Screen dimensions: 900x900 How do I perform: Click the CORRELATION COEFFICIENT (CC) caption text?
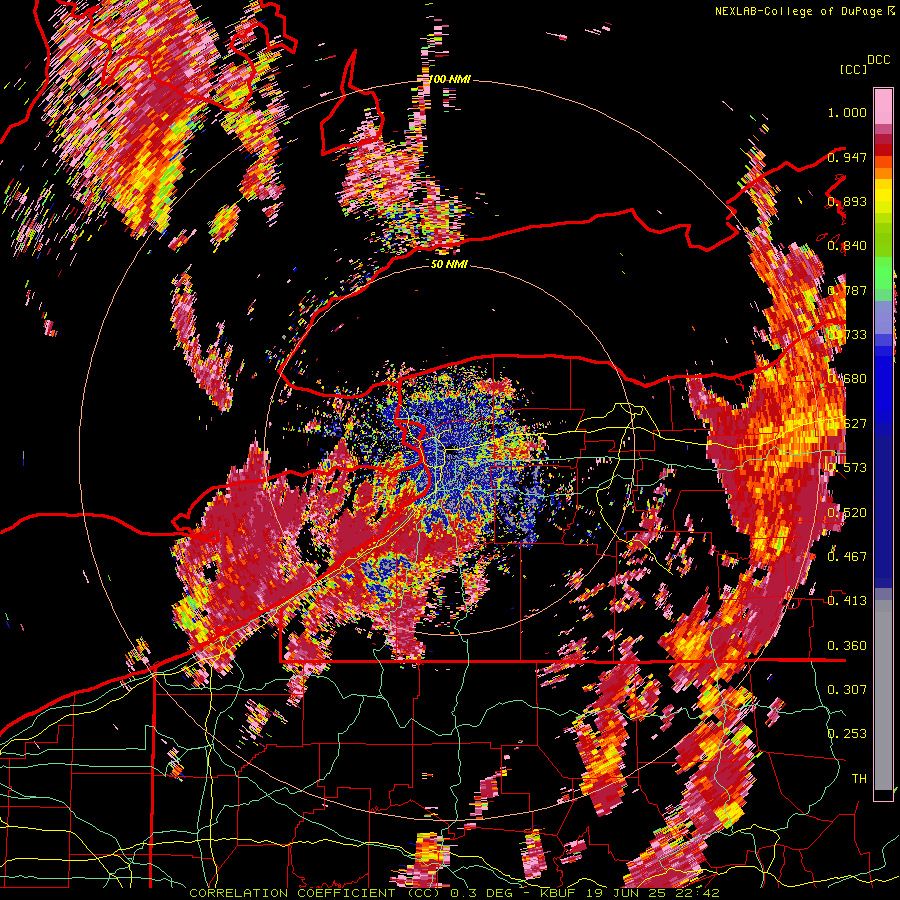tap(316, 893)
